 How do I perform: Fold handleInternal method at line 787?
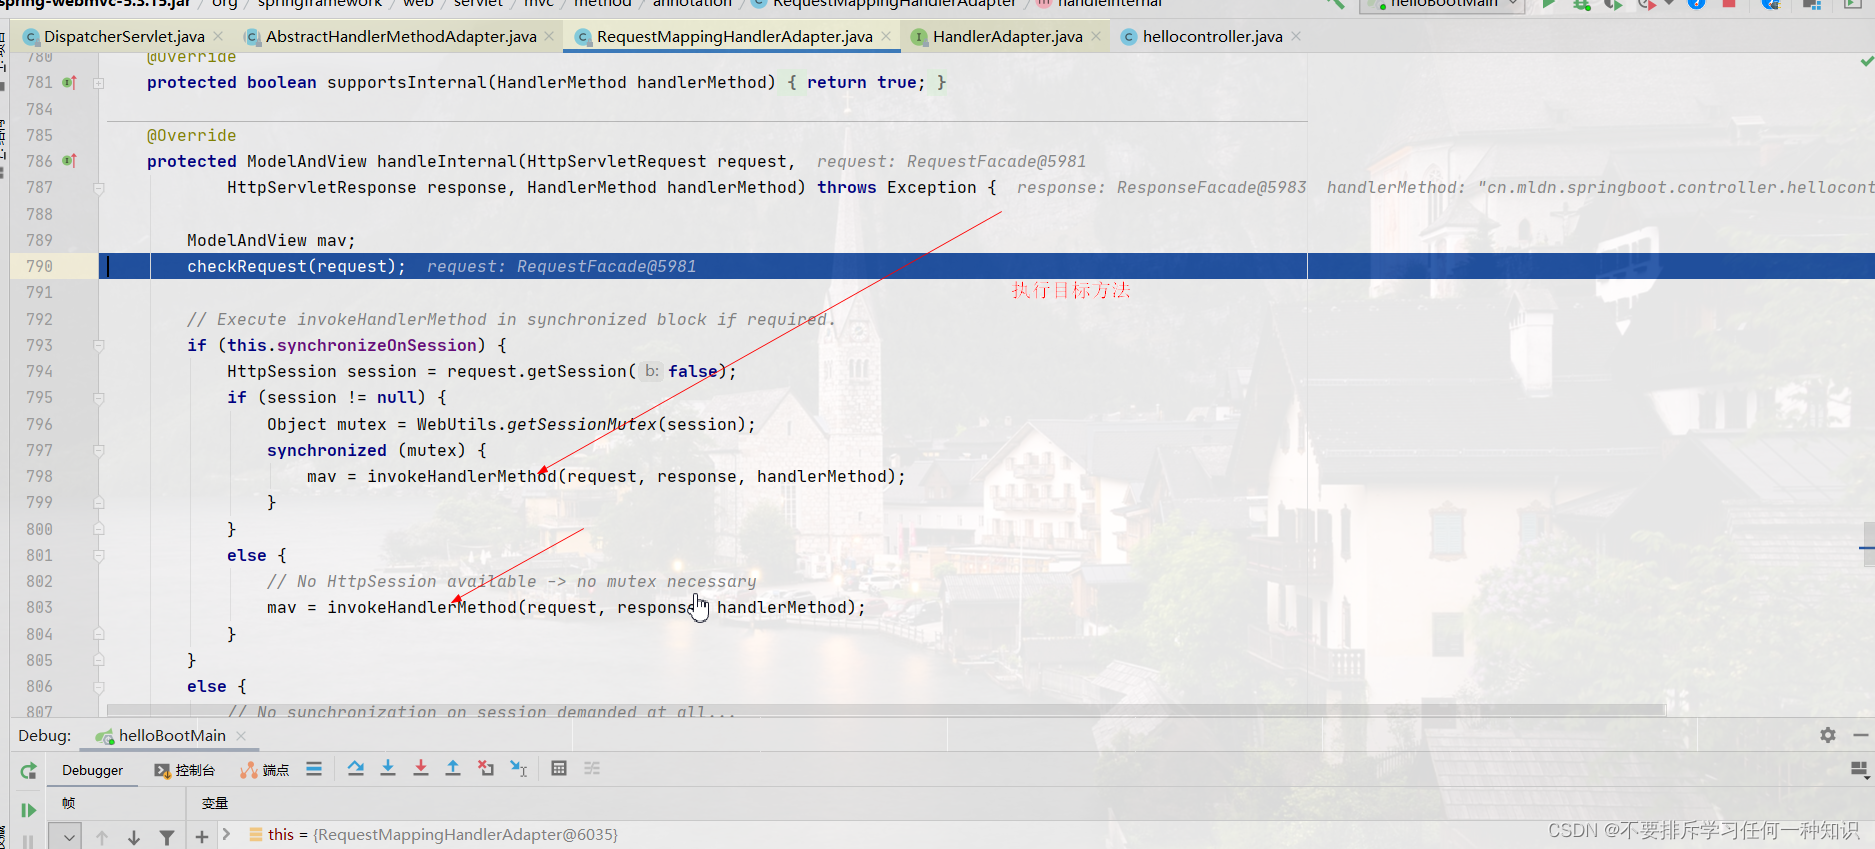click(x=99, y=188)
